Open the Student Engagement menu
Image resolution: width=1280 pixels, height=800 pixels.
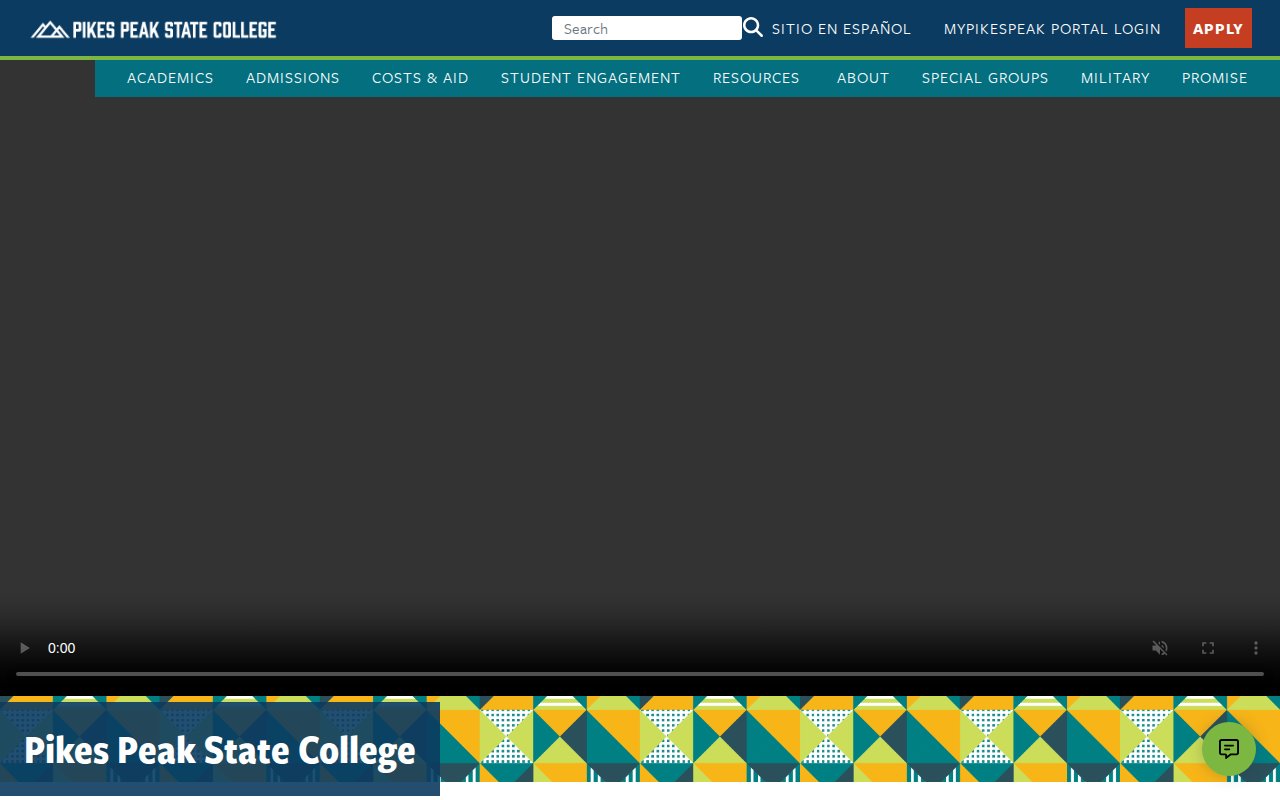(590, 78)
